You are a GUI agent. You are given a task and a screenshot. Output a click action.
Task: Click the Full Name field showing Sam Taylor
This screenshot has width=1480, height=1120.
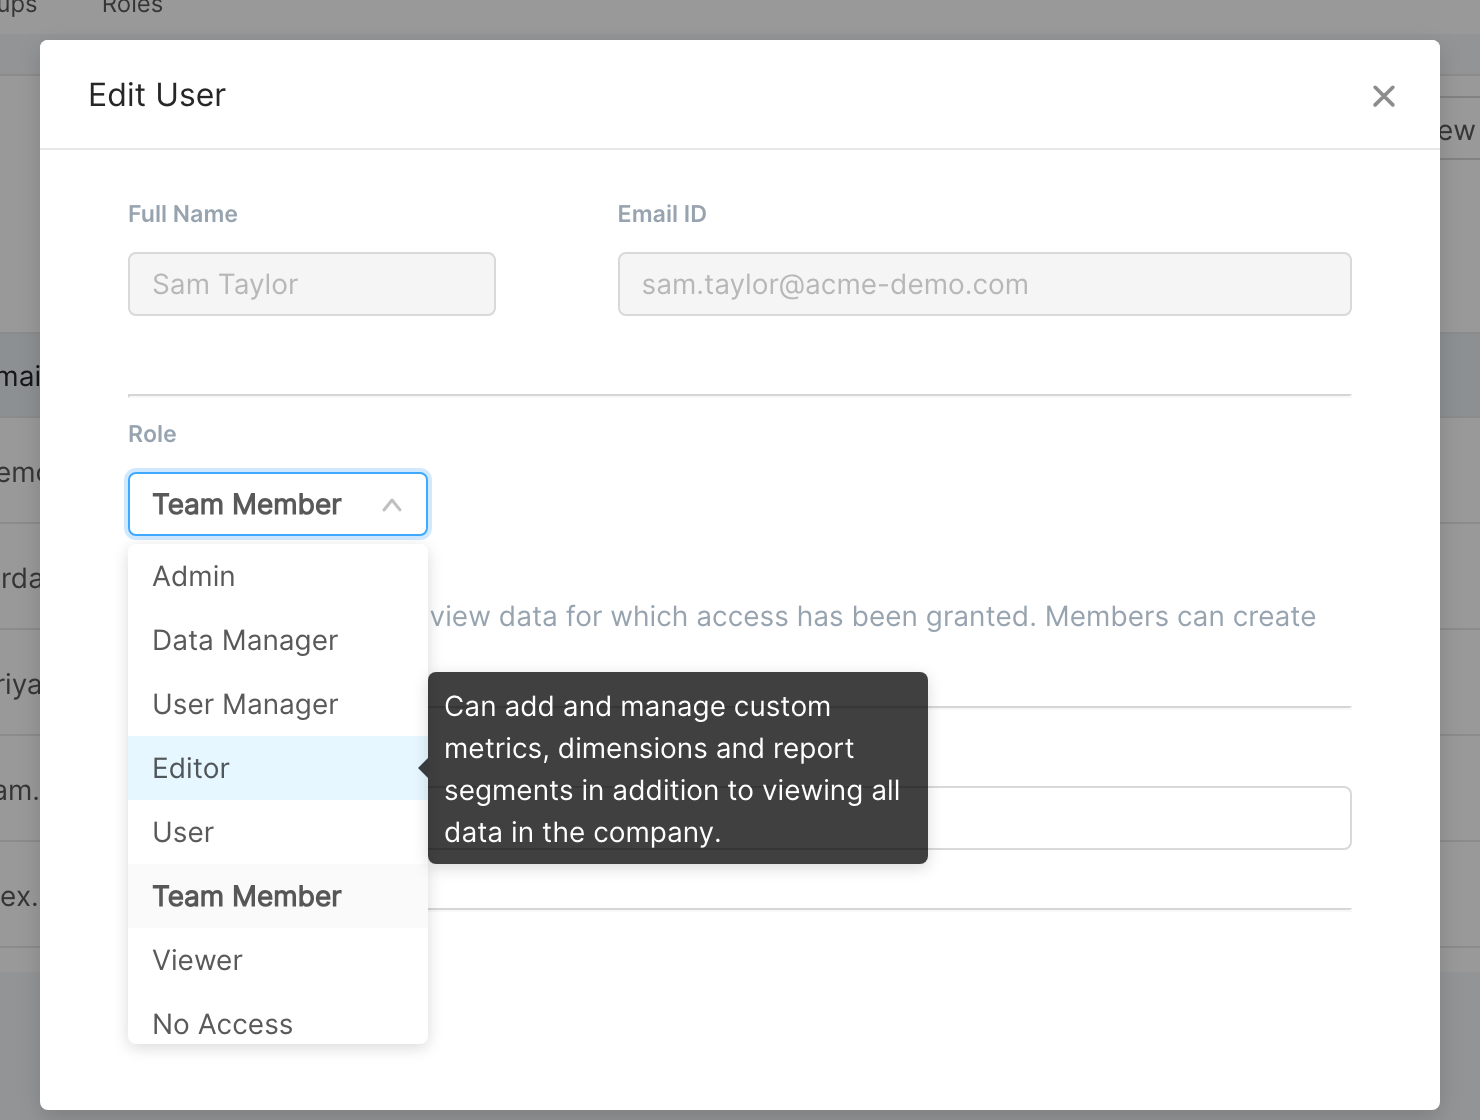pyautogui.click(x=312, y=284)
